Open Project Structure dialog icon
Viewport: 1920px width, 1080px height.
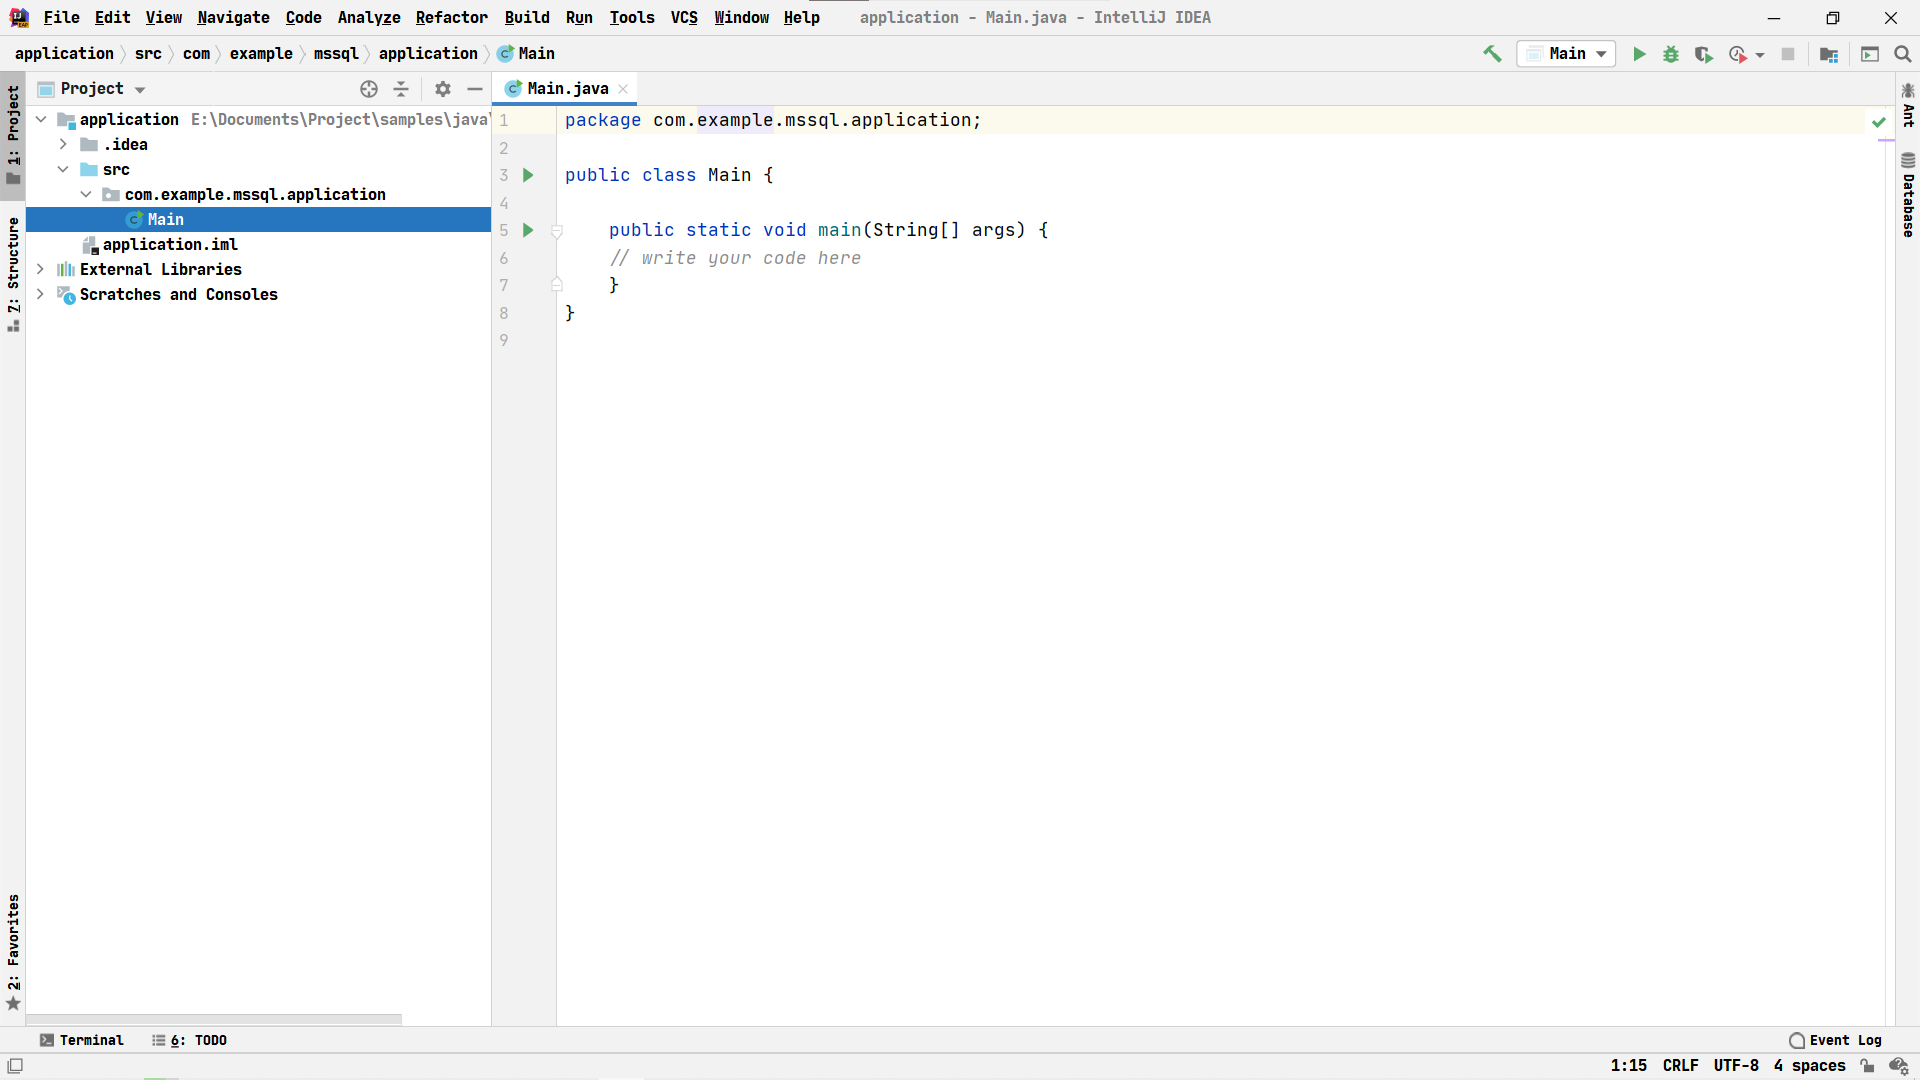[x=1829, y=54]
